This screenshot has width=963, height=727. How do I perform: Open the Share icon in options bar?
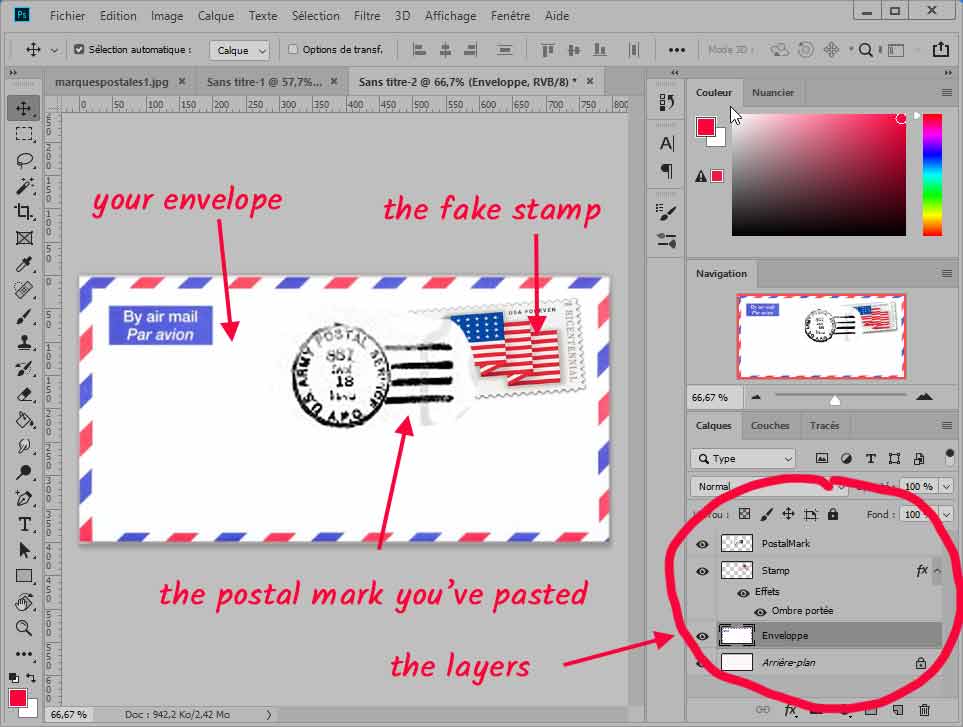pos(940,50)
